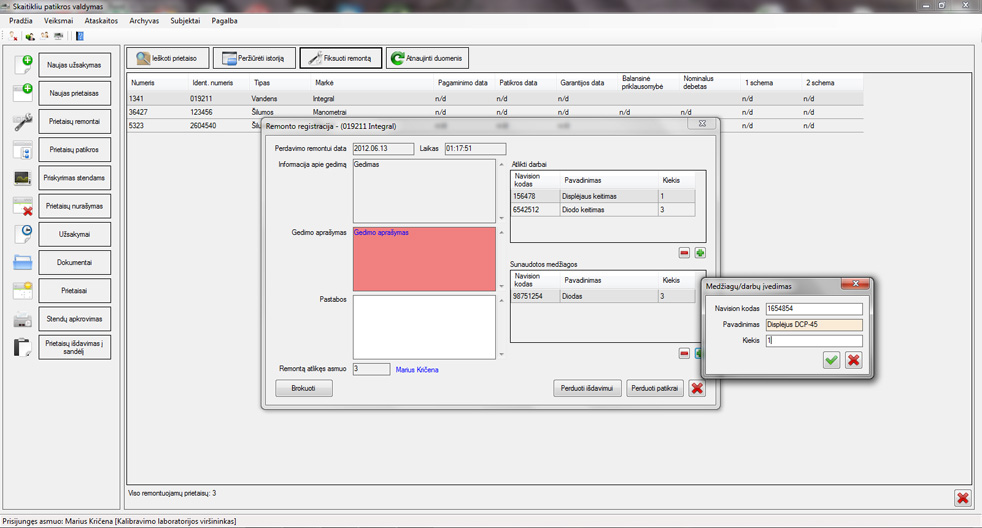This screenshot has height=528, width=982.
Task: Add new row to Atlikti darbai
Action: [x=700, y=253]
